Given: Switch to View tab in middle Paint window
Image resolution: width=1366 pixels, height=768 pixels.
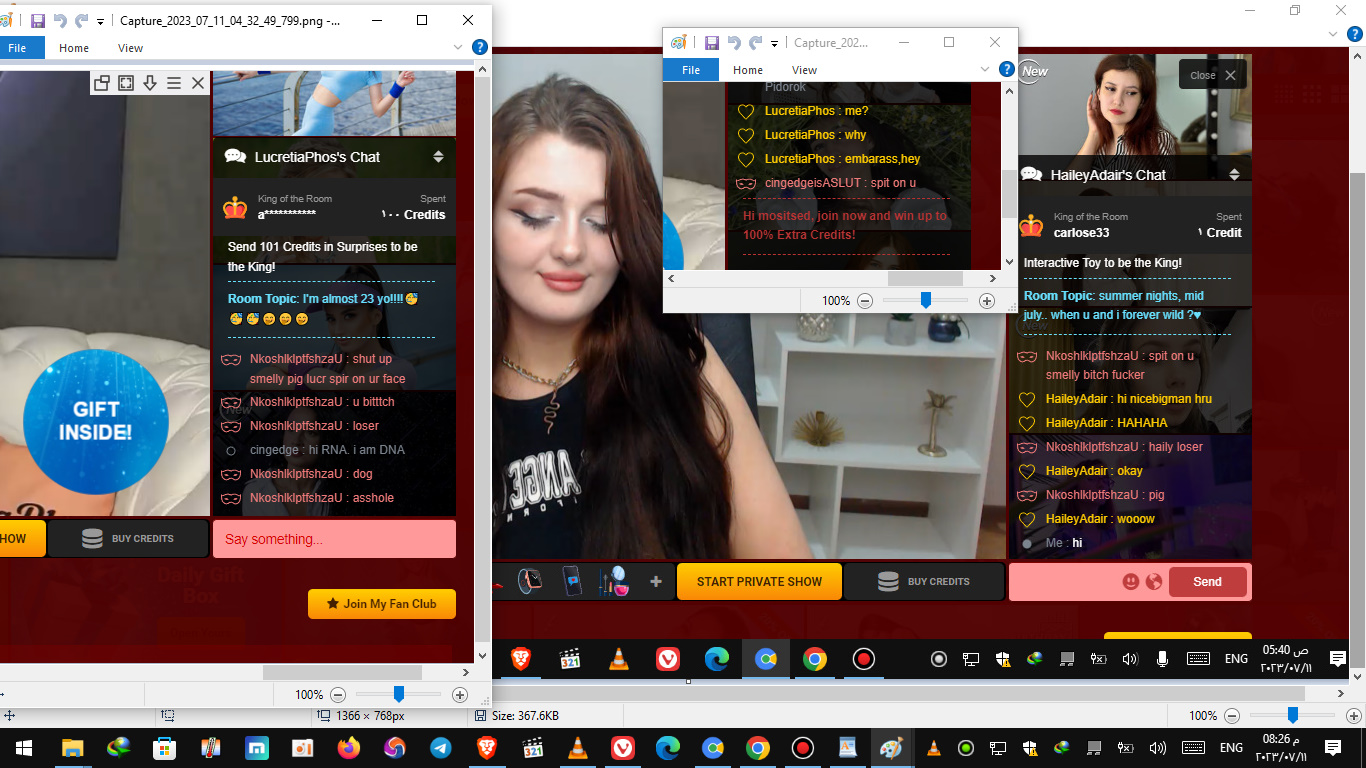Looking at the screenshot, I should click(804, 70).
